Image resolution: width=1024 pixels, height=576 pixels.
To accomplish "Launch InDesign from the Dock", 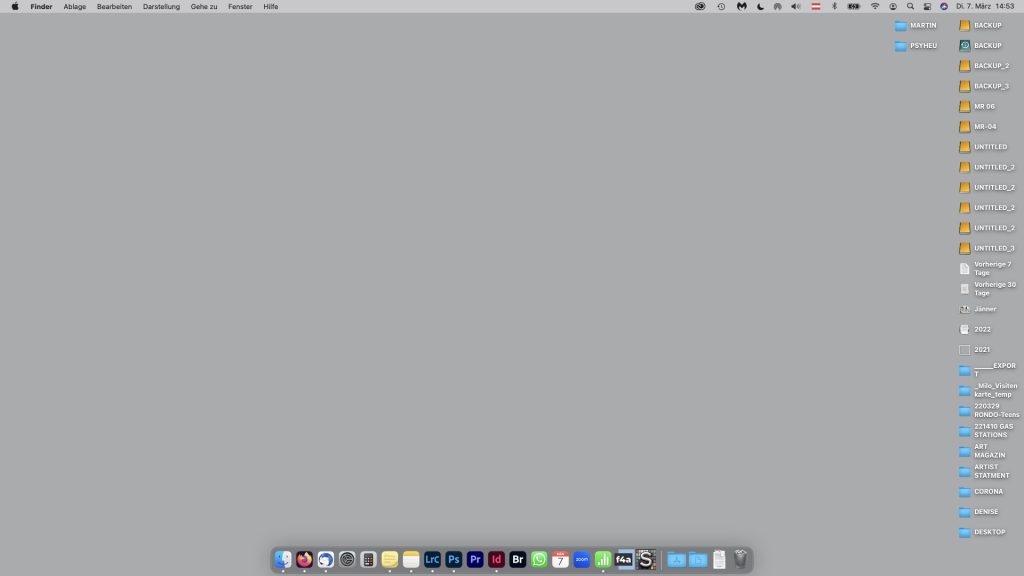I will coord(496,560).
